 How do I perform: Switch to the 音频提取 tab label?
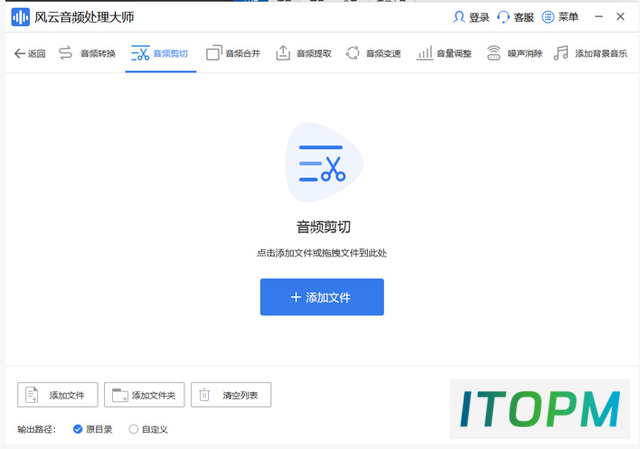pos(314,53)
